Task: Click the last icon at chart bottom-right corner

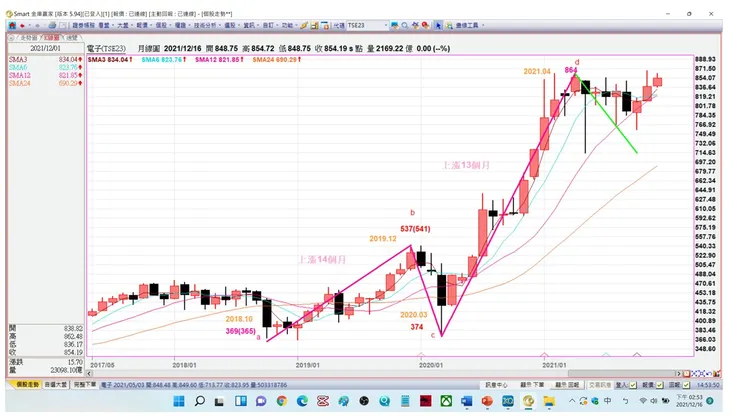Action: point(717,374)
